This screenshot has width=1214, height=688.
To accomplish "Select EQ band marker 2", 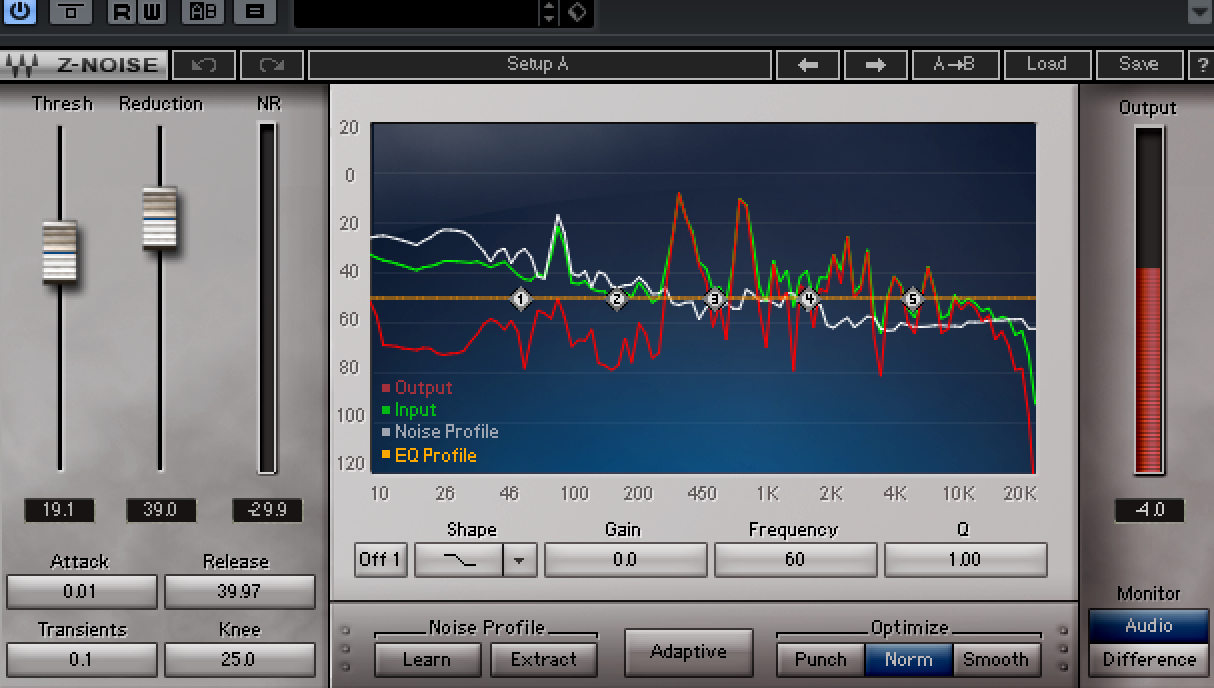I will [x=617, y=298].
